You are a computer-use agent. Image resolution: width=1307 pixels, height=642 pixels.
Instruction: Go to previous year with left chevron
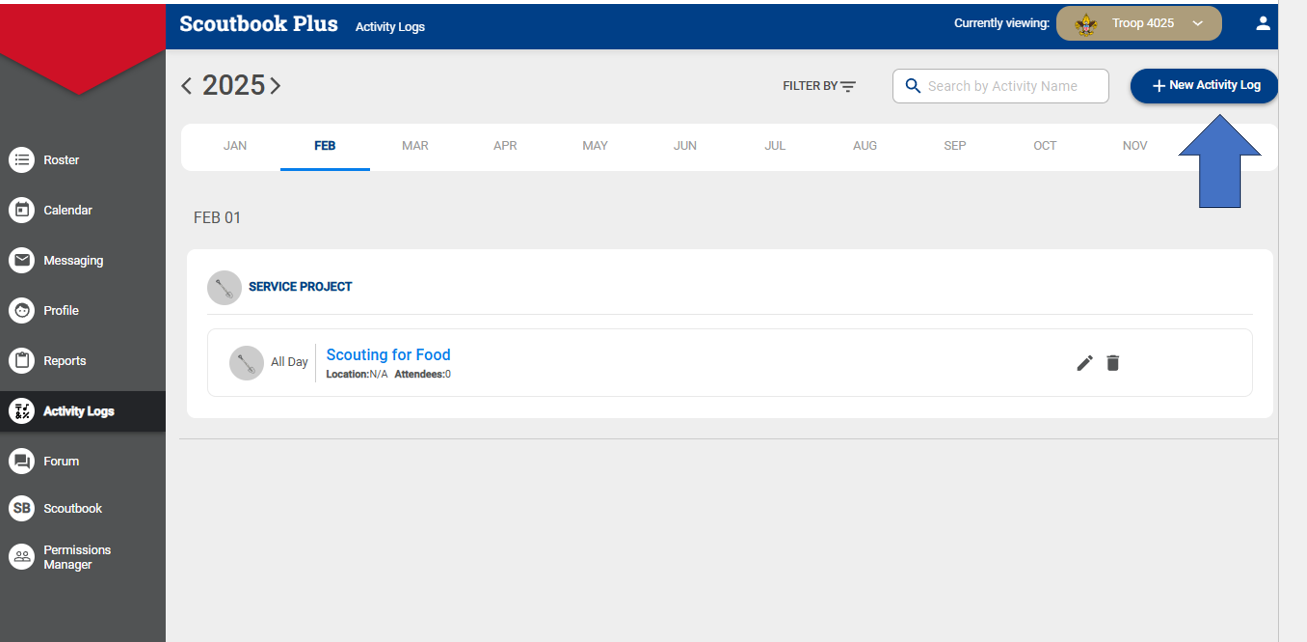[x=186, y=86]
